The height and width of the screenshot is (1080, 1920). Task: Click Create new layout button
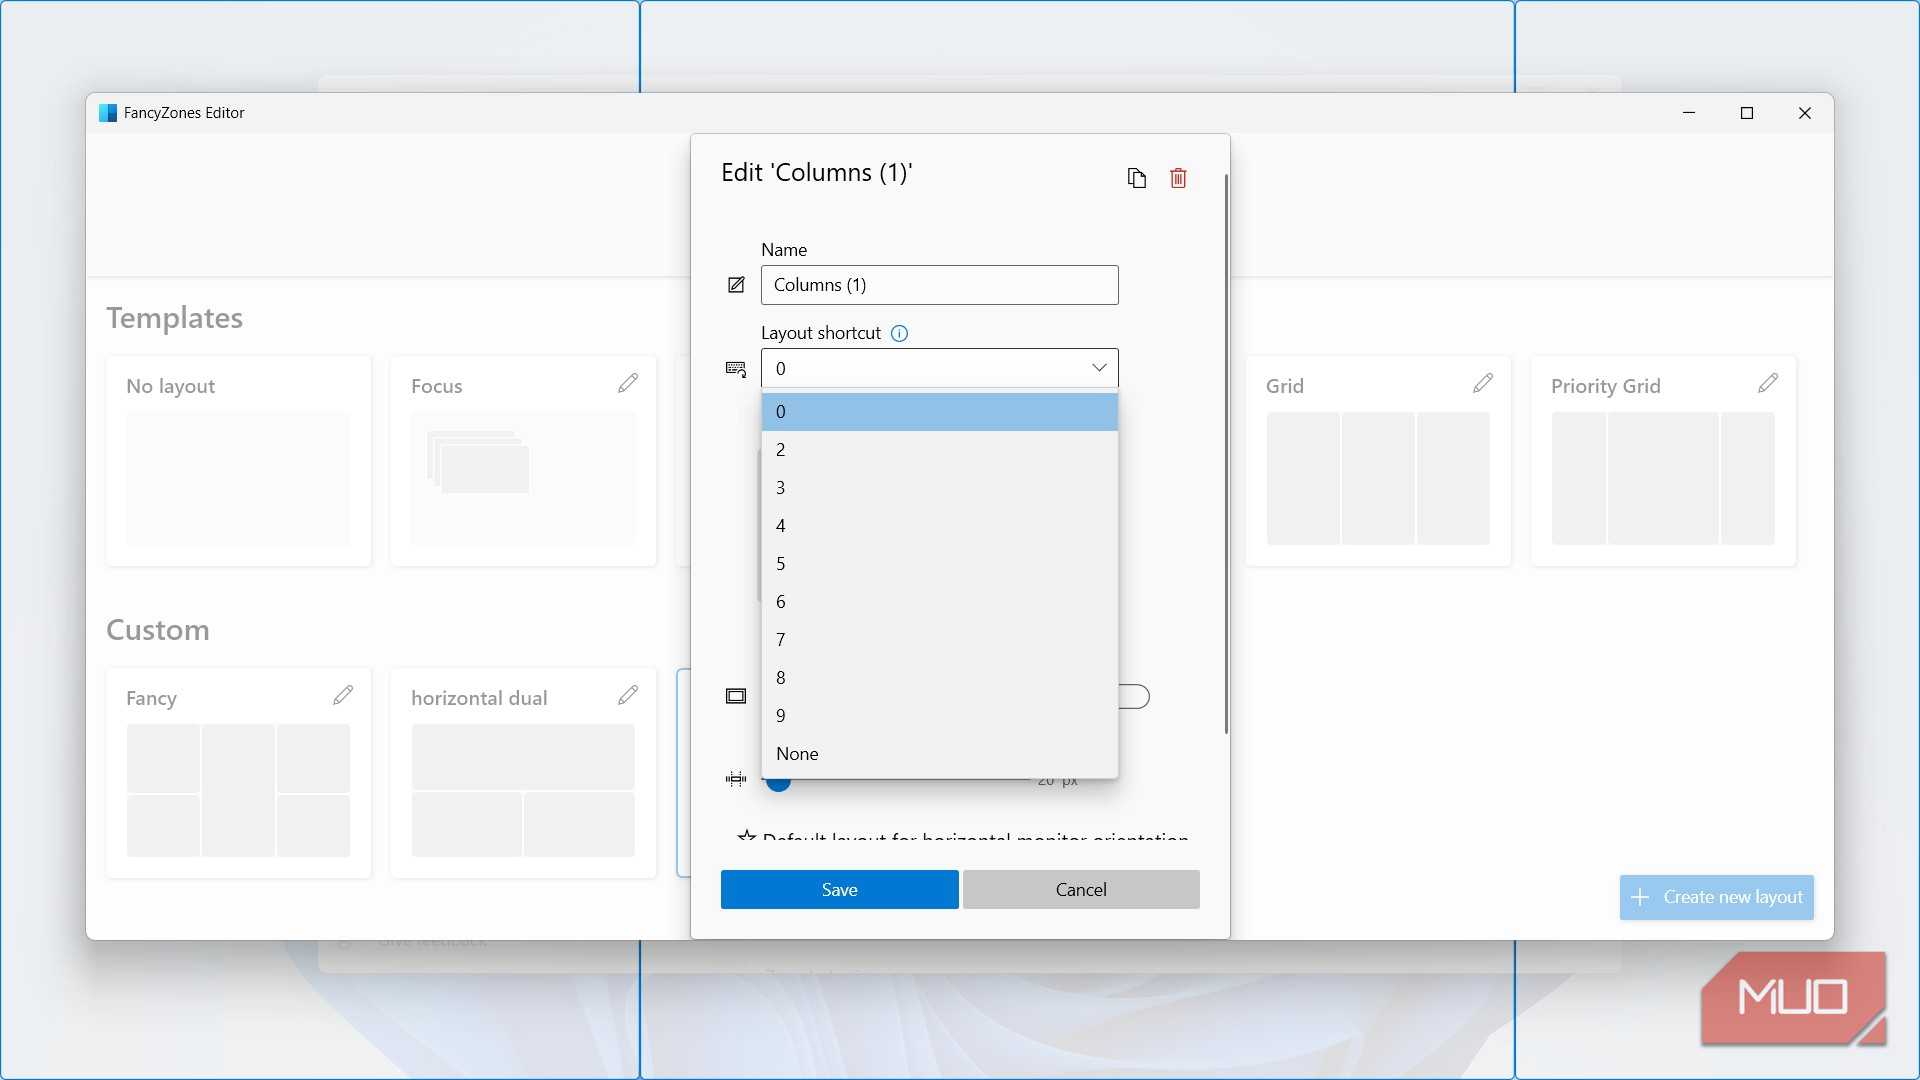1717,897
